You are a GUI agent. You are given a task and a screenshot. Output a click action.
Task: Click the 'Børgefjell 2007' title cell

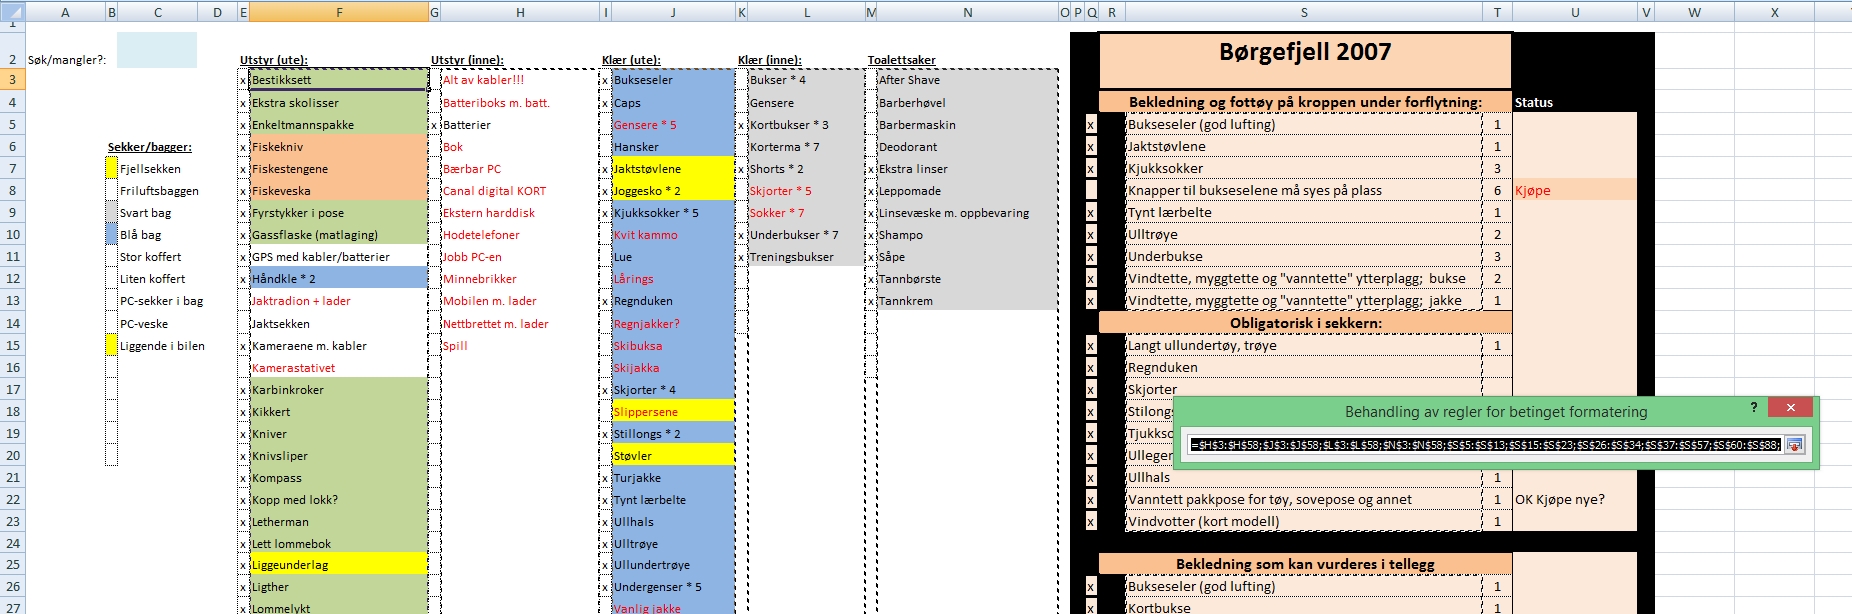1305,60
